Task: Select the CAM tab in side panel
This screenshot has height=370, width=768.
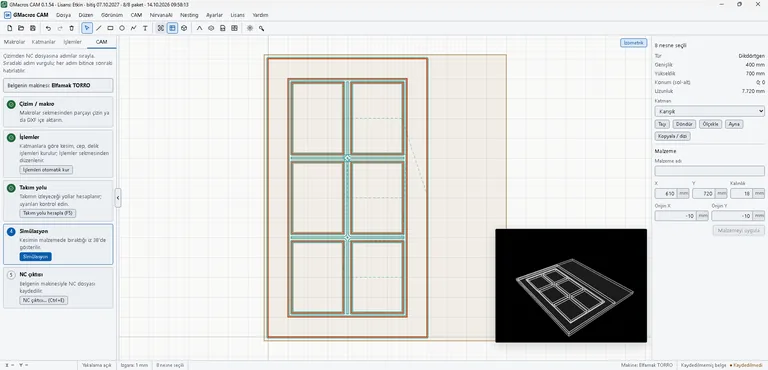Action: pos(101,42)
